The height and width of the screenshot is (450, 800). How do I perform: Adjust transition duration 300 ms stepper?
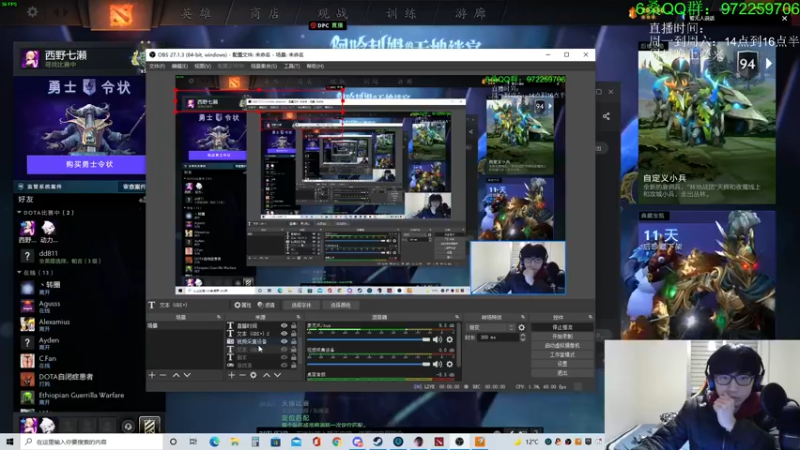click(522, 337)
